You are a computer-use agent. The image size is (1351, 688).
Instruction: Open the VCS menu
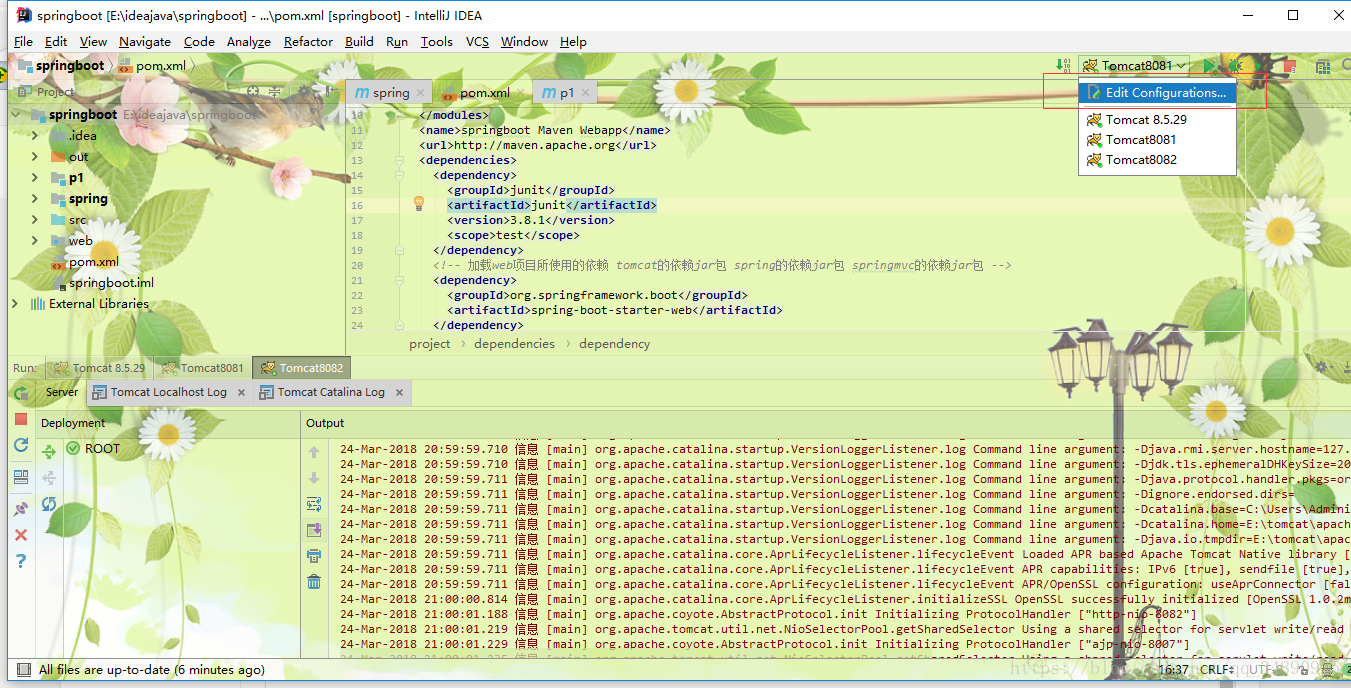point(478,42)
